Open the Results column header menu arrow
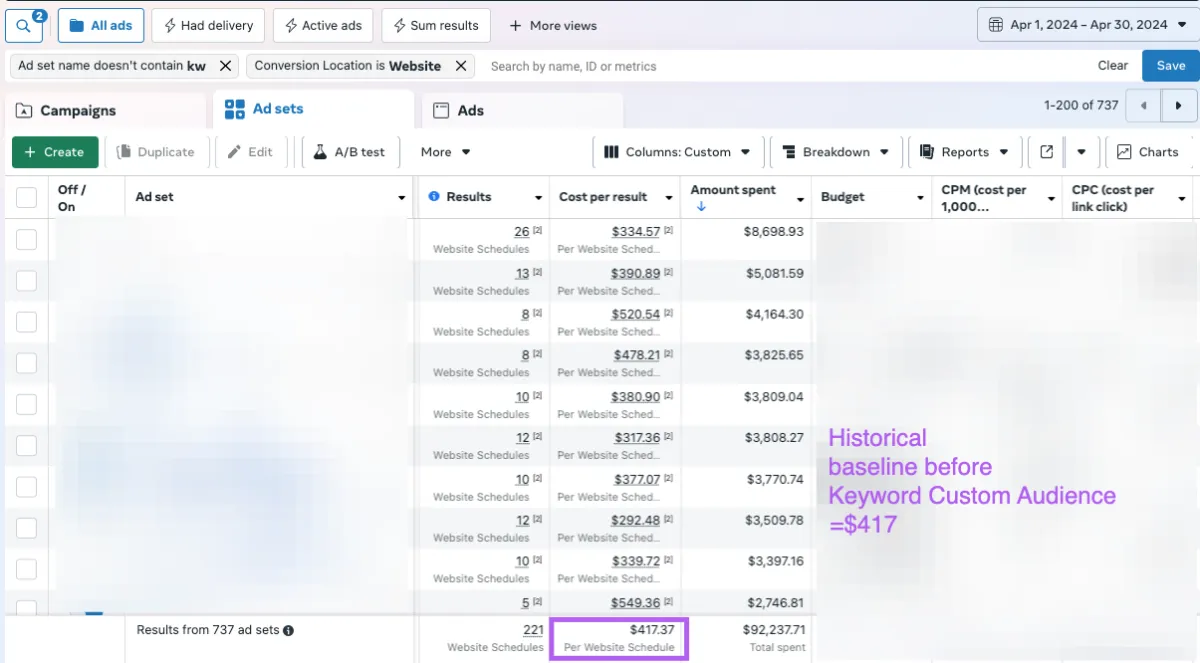Screen dimensions: 1200x663 pyautogui.click(x=538, y=198)
